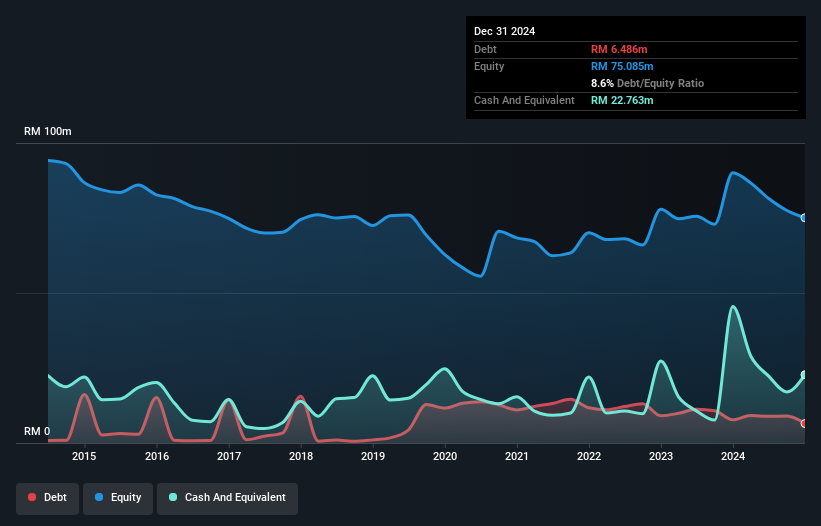Image resolution: width=821 pixels, height=526 pixels.
Task: Click the 2016 x-axis label
Action: [x=157, y=456]
